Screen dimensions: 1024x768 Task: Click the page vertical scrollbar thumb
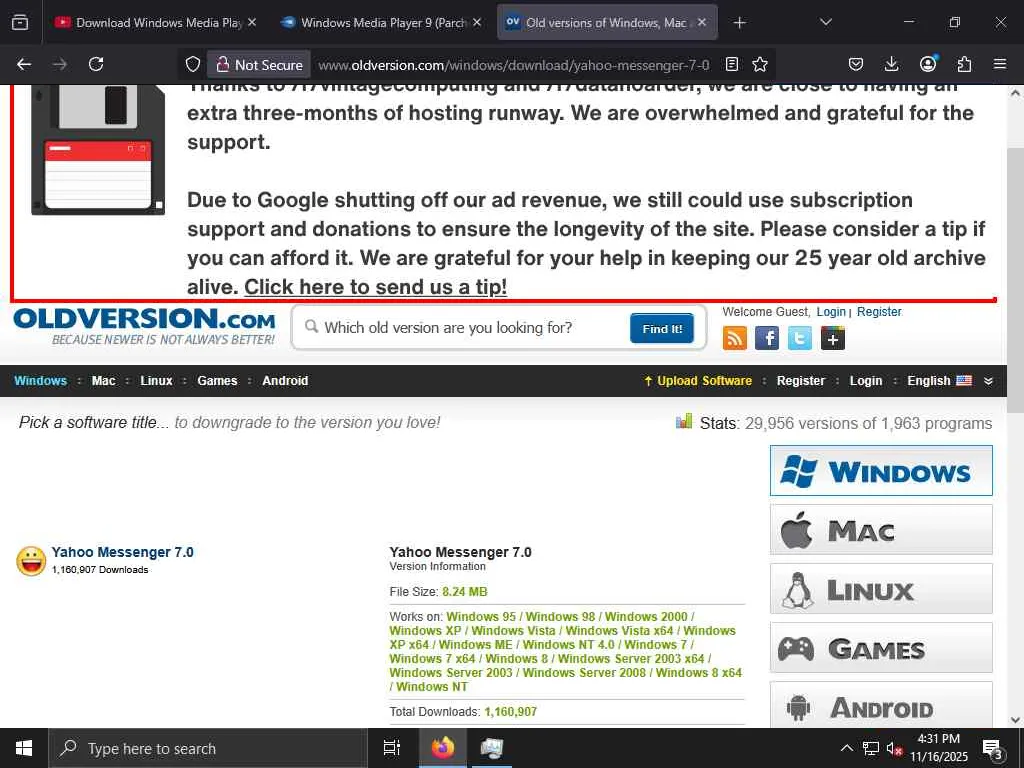[x=1015, y=281]
